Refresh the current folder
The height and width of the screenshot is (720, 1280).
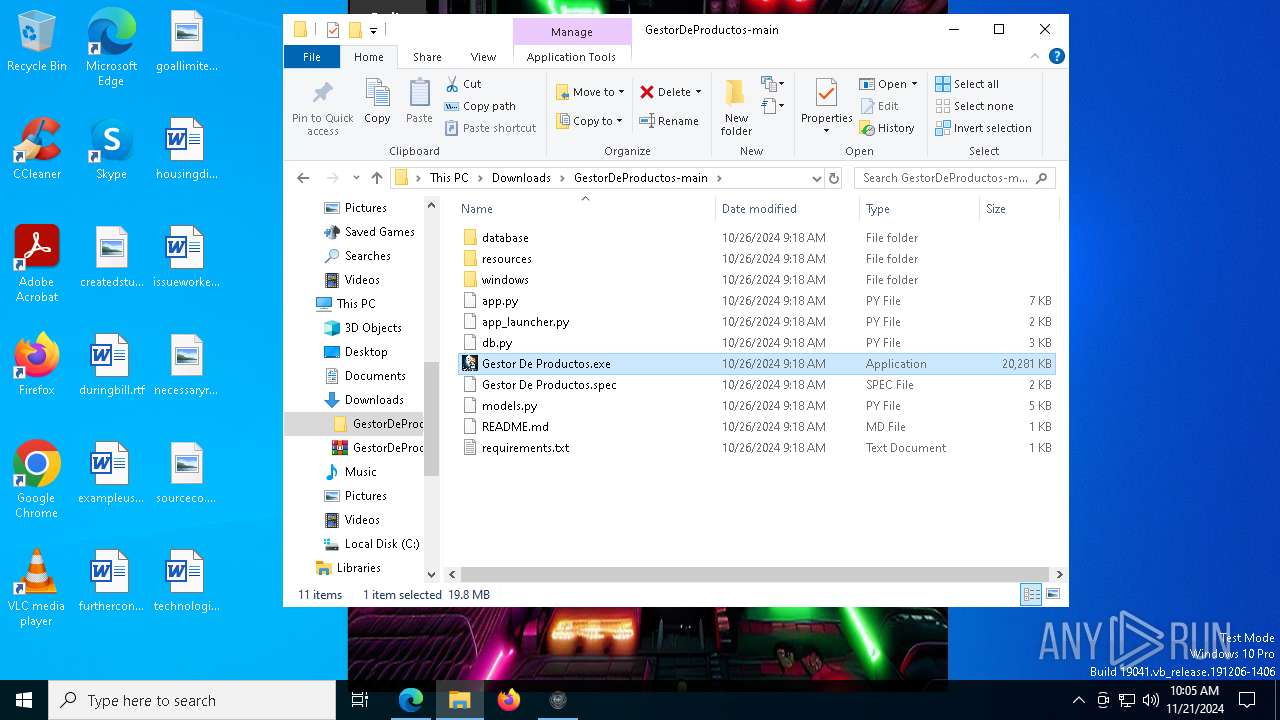pos(834,178)
